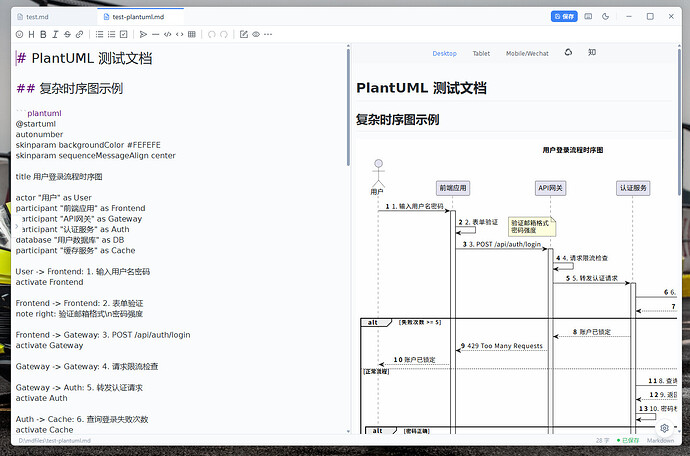The width and height of the screenshot is (690, 456).
Task: Toggle italic formatting
Action: (x=55, y=34)
